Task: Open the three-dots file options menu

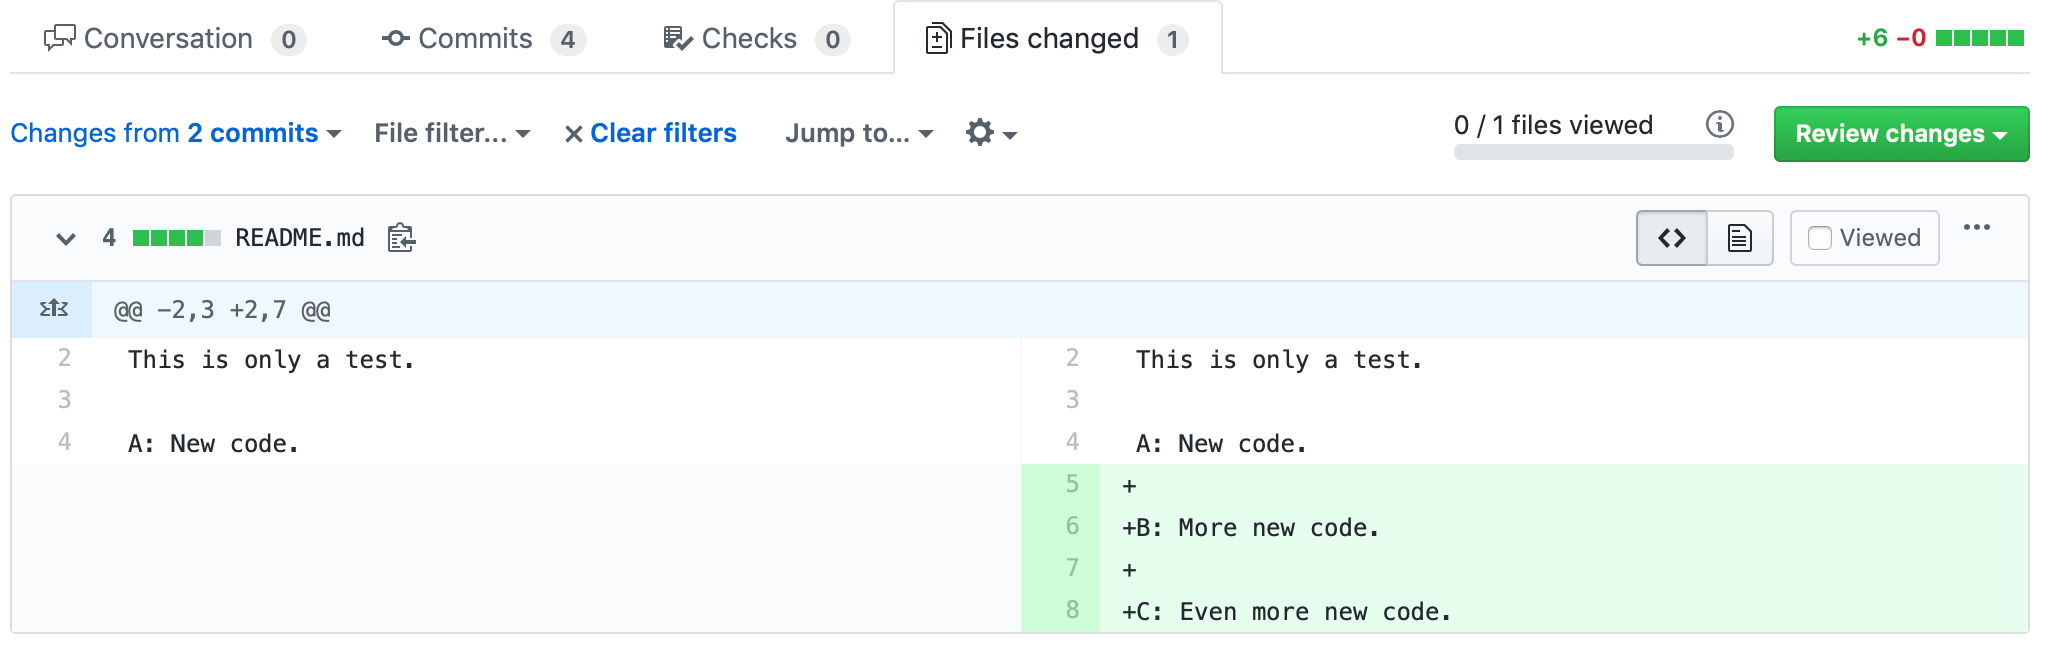Action: tap(1976, 228)
